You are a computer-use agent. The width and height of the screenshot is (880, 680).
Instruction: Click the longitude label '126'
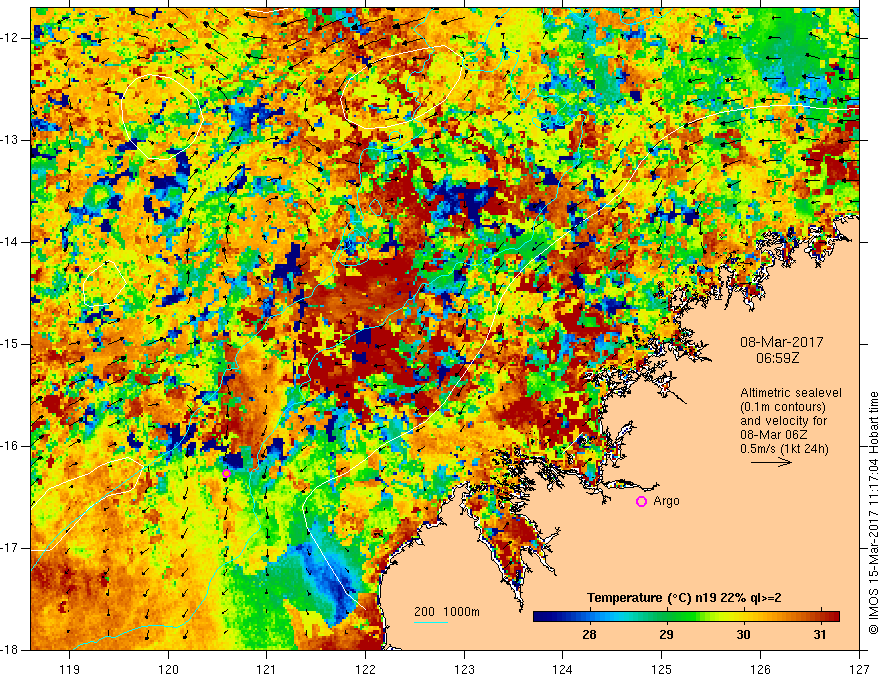(x=760, y=669)
